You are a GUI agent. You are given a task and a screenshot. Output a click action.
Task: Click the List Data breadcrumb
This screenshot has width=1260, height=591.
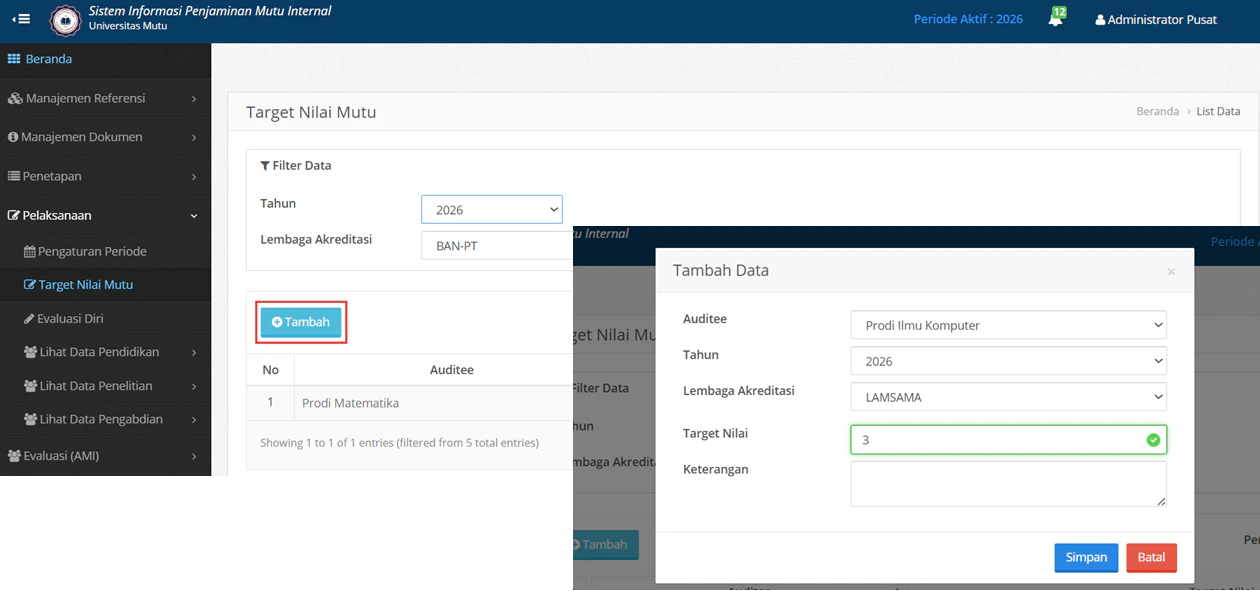[1218, 111]
